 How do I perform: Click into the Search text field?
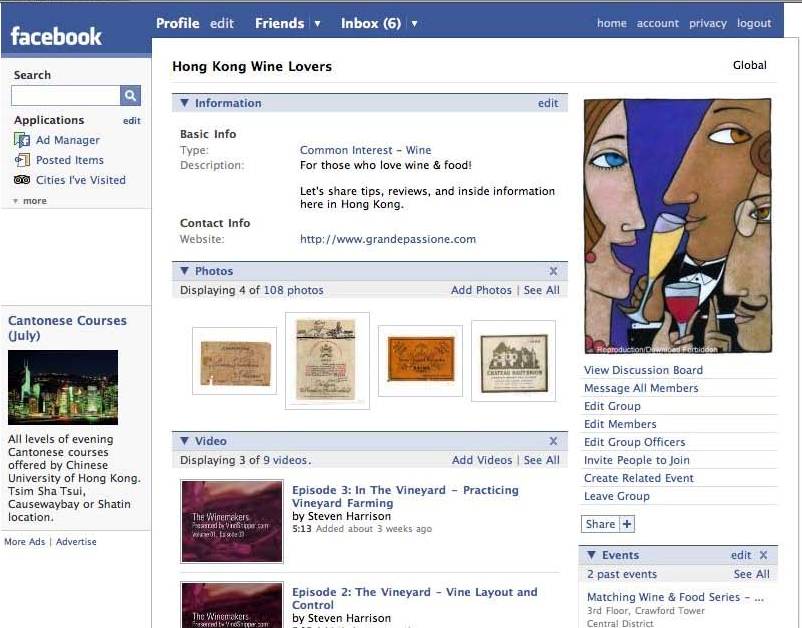point(65,96)
